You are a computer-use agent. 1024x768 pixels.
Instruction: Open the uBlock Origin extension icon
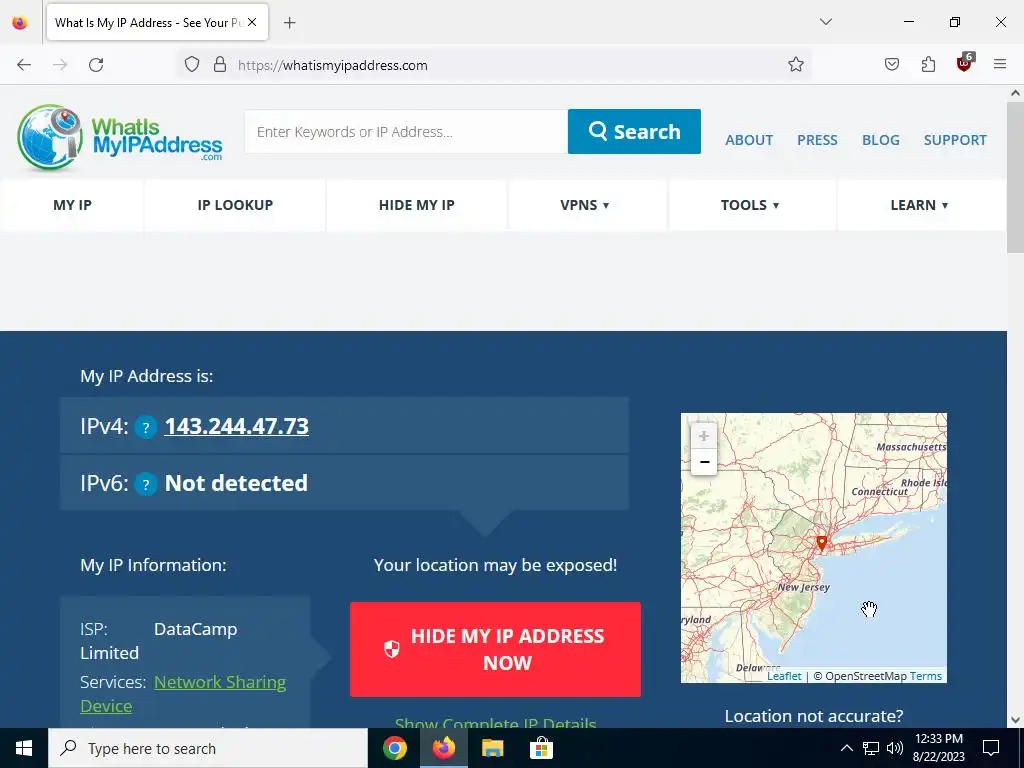(965, 63)
